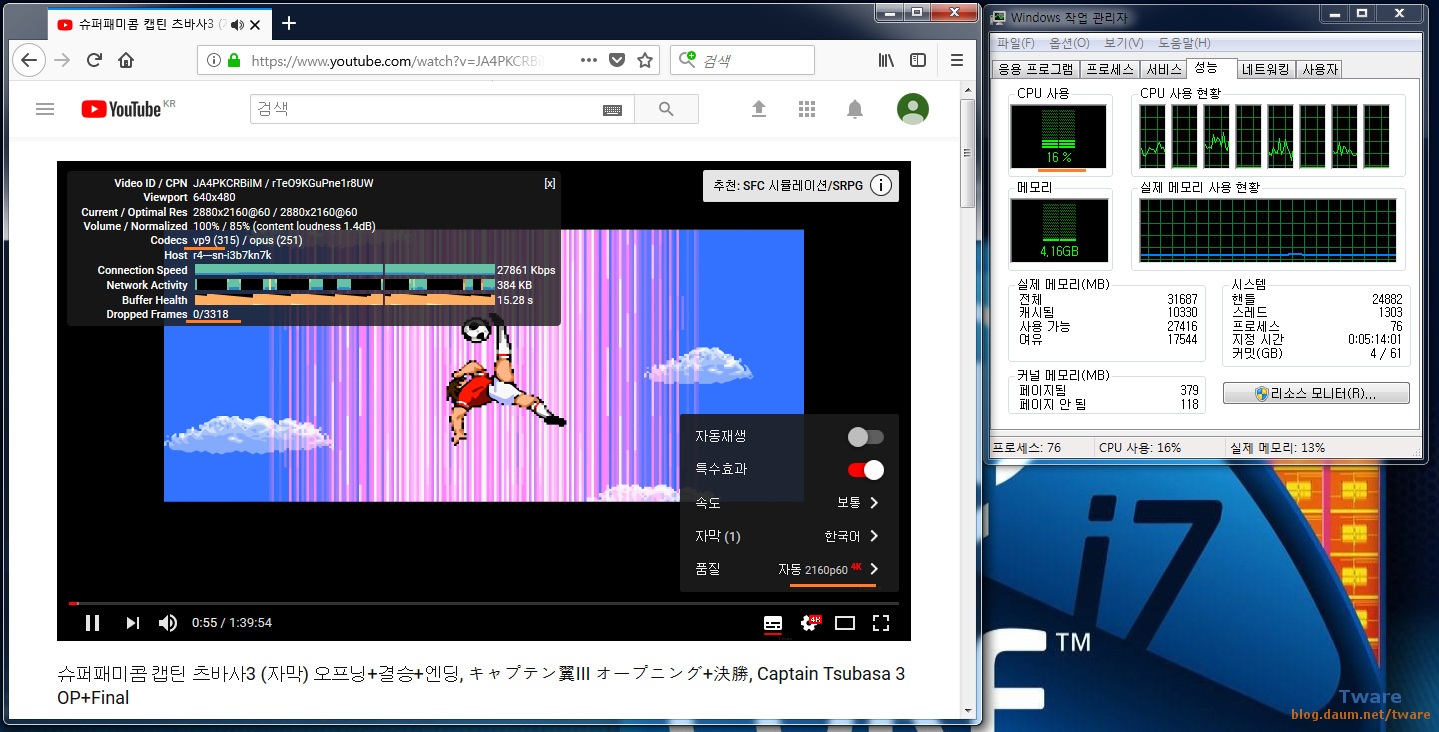1439x732 pixels.
Task: Open Firefox library icon
Action: (886, 60)
